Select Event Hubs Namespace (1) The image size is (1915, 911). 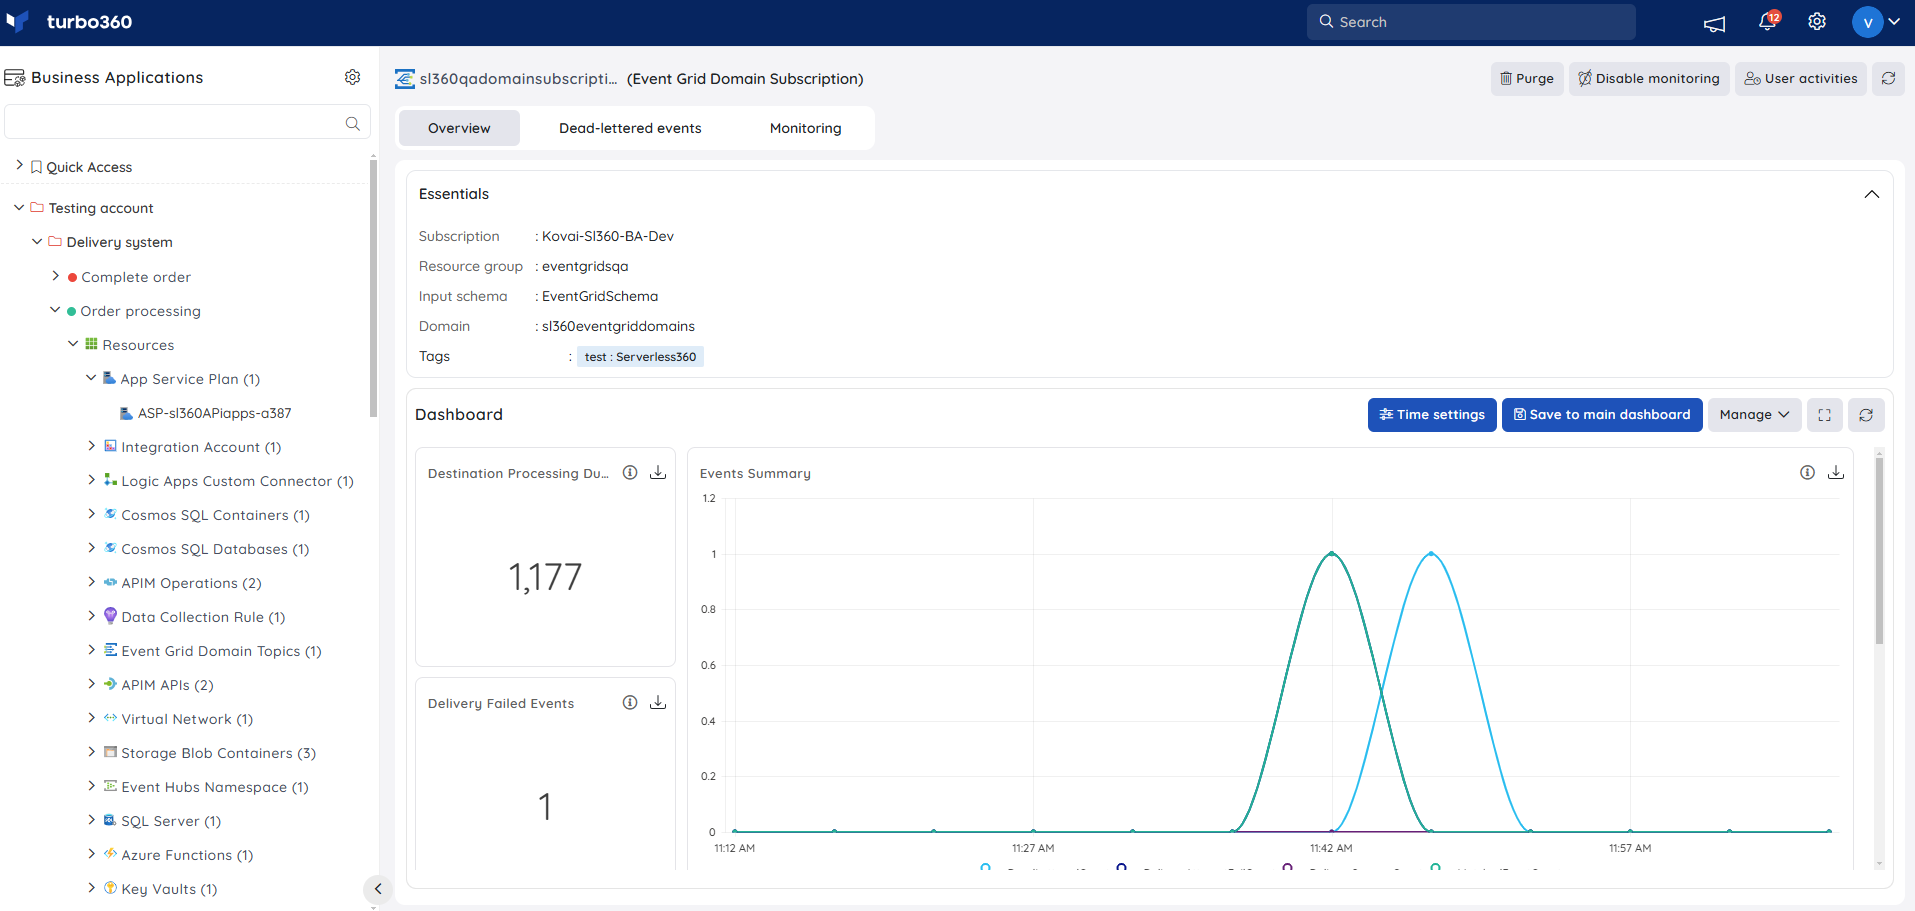tap(215, 787)
